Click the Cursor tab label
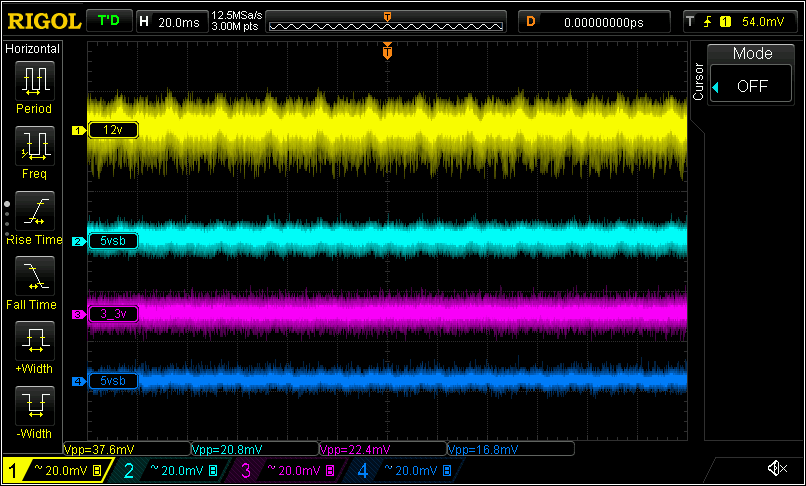The image size is (806, 486). pyautogui.click(x=698, y=81)
